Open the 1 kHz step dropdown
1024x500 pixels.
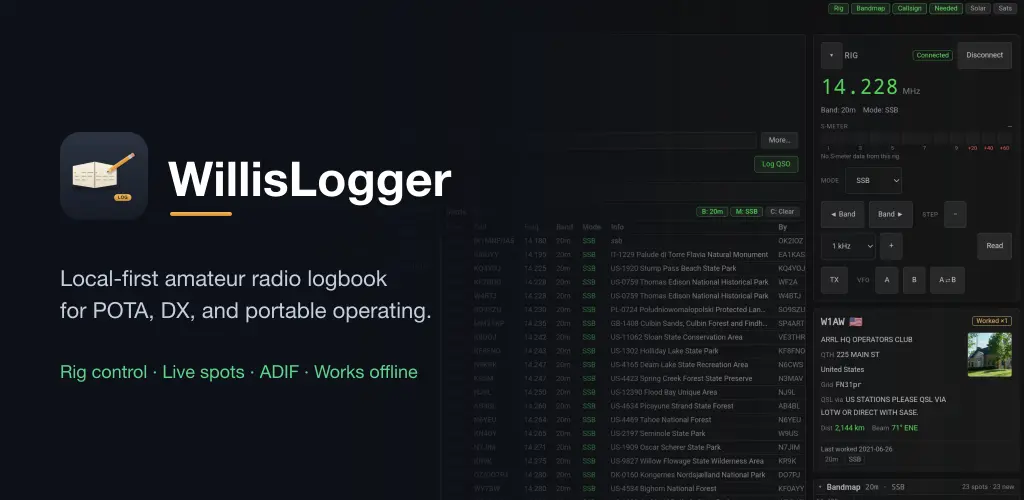point(848,246)
